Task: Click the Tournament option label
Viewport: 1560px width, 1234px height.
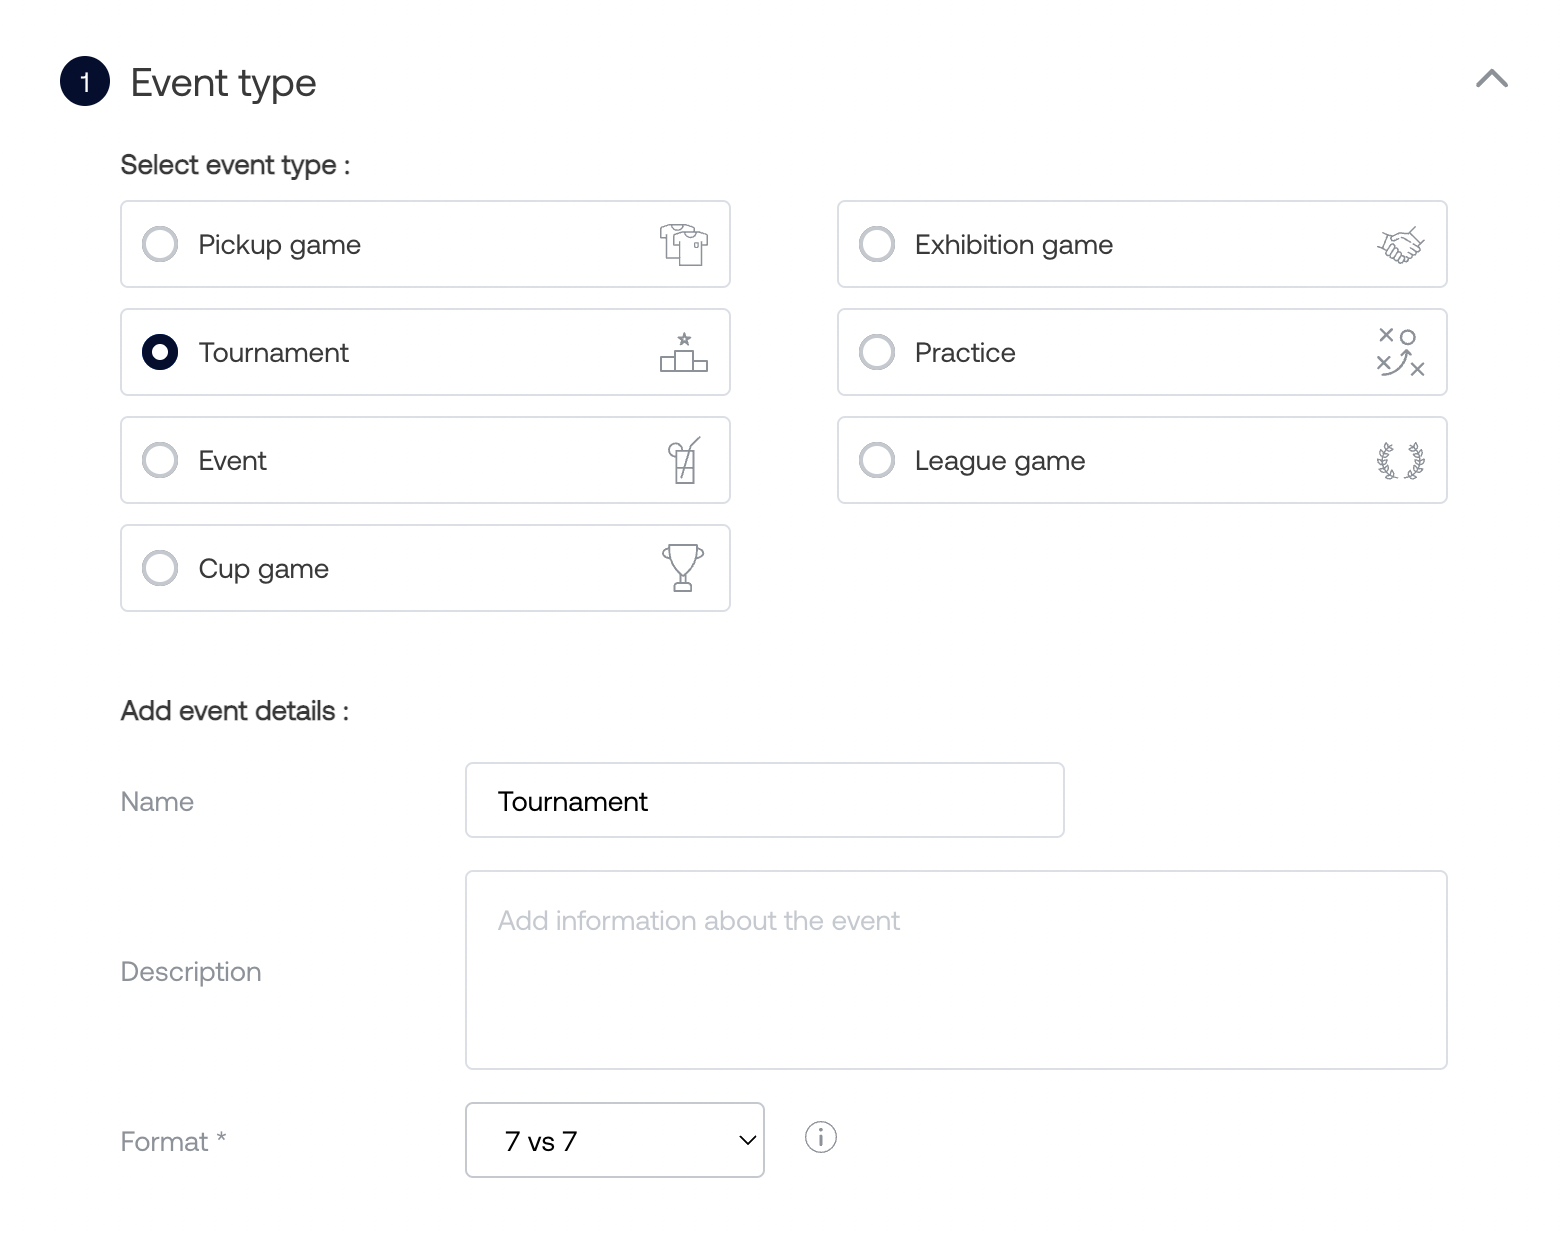Action: tap(273, 353)
